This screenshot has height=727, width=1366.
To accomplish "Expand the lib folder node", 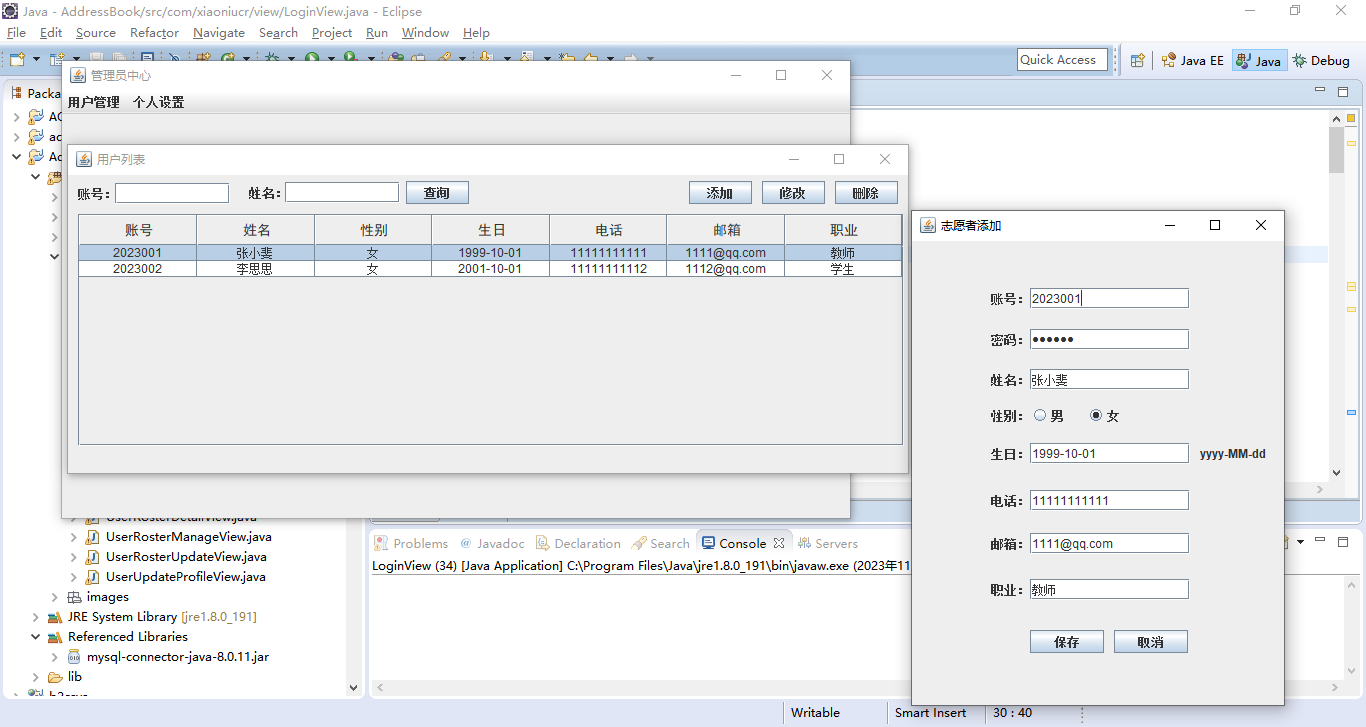I will pyautogui.click(x=36, y=677).
